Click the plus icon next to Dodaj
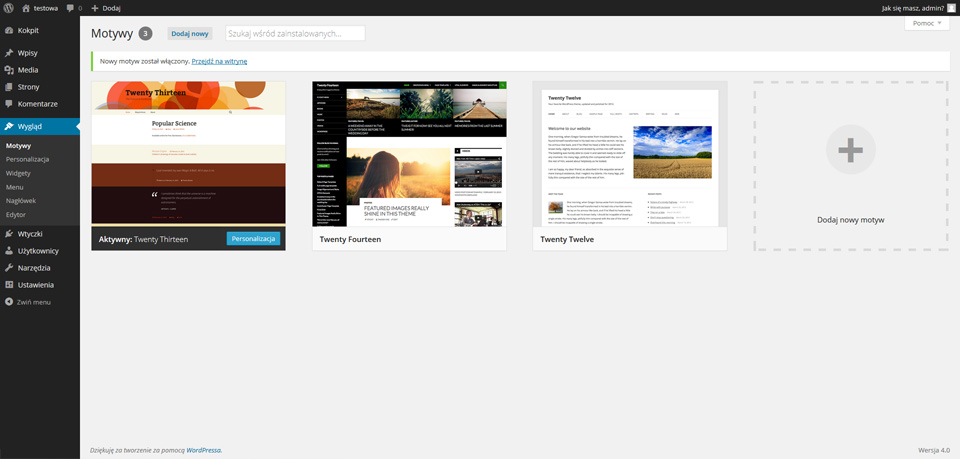The image size is (960, 459). click(x=94, y=8)
